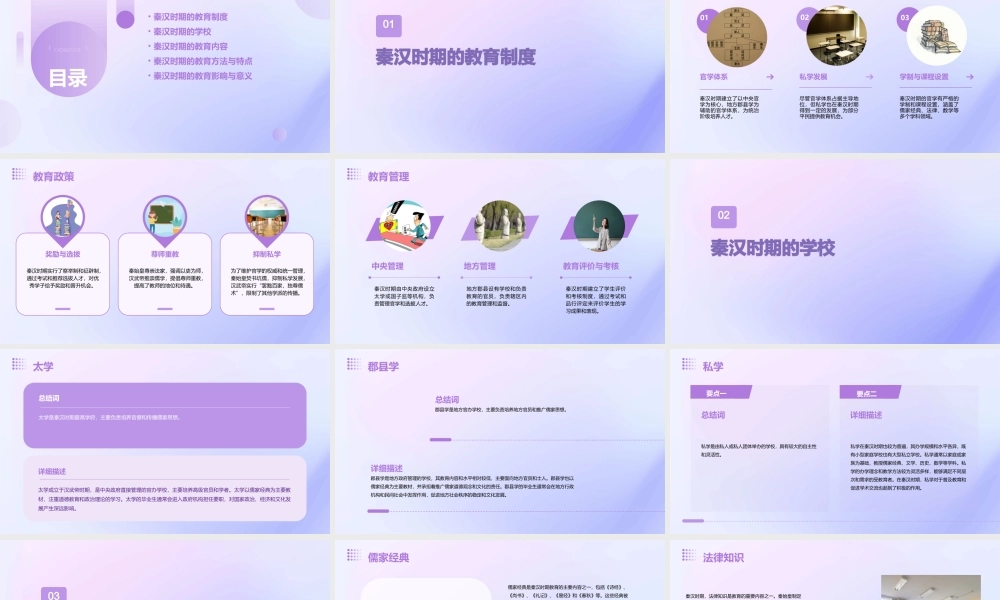
Task: Click the 详细描述 heading on the 郡县学 slide
Action: (386, 468)
